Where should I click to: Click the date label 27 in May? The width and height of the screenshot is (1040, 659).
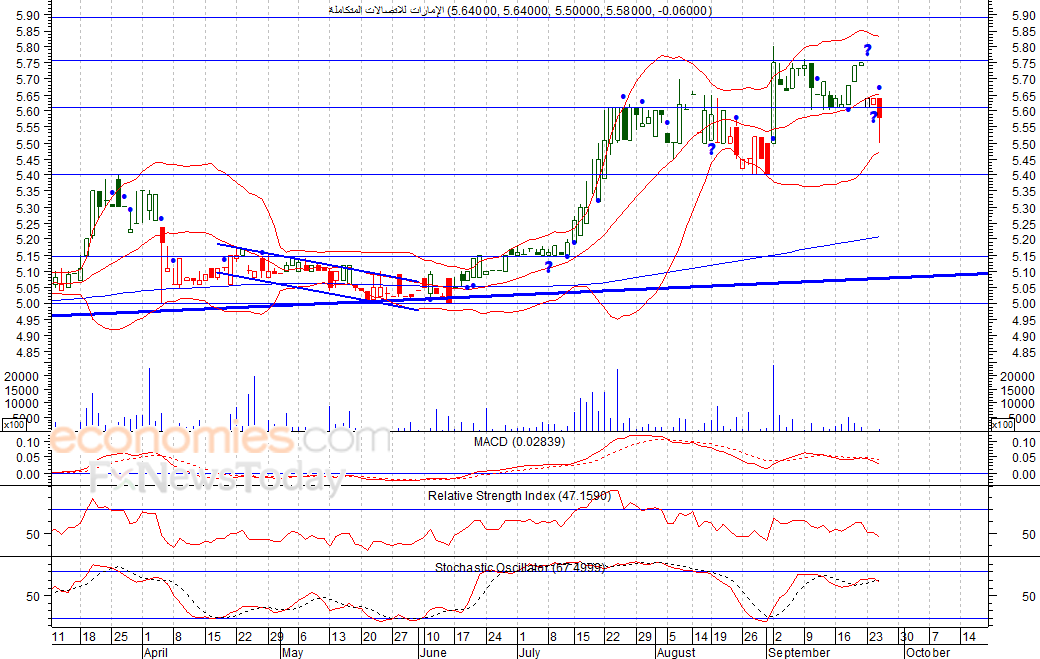pyautogui.click(x=401, y=636)
